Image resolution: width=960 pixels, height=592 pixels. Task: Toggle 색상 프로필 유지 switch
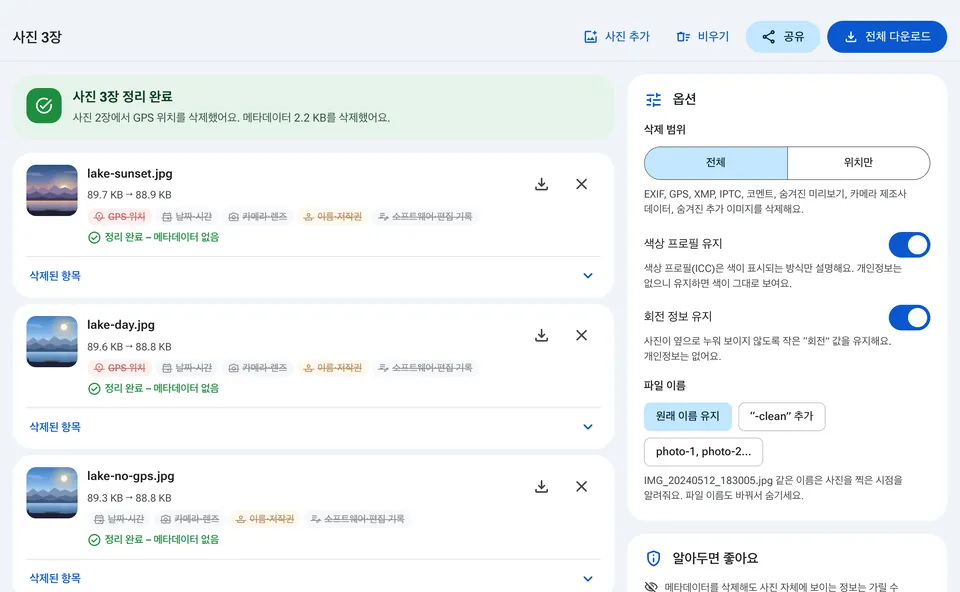coord(909,245)
